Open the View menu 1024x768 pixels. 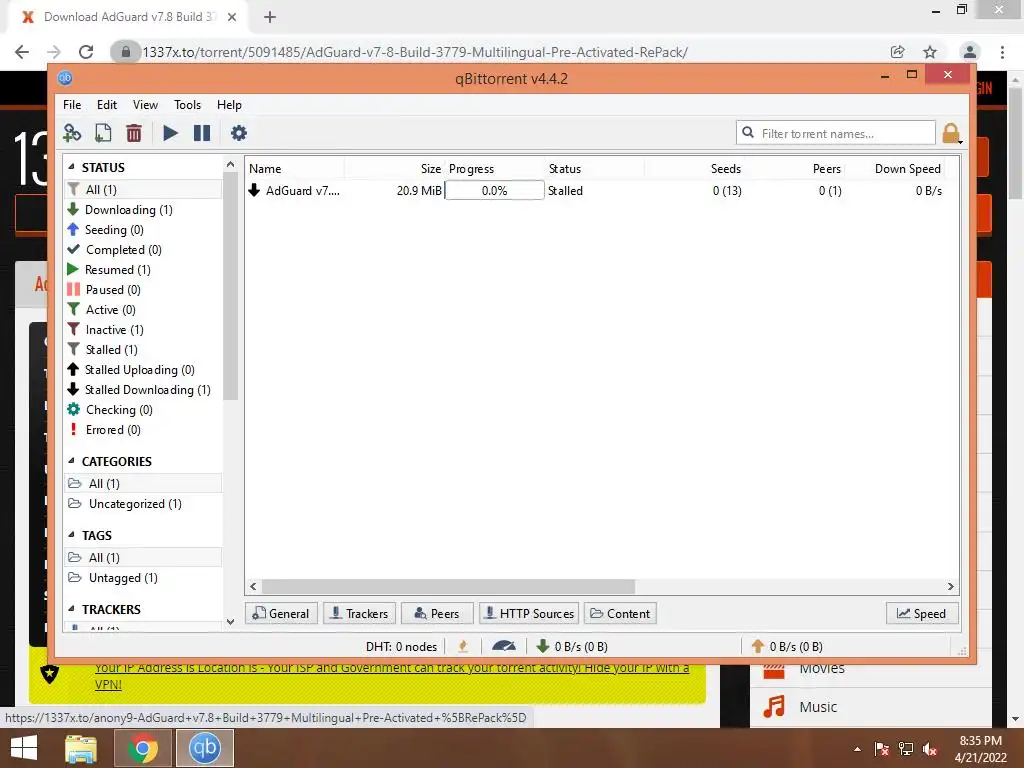[145, 104]
